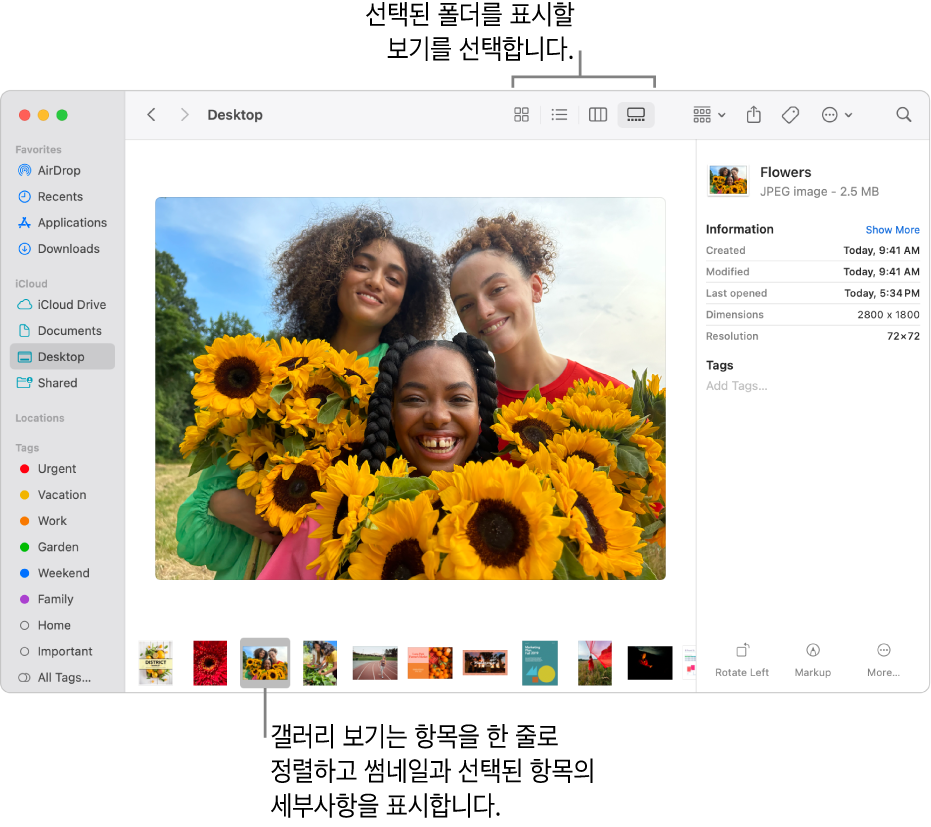Select the gardening people thumbnail

(x=320, y=663)
